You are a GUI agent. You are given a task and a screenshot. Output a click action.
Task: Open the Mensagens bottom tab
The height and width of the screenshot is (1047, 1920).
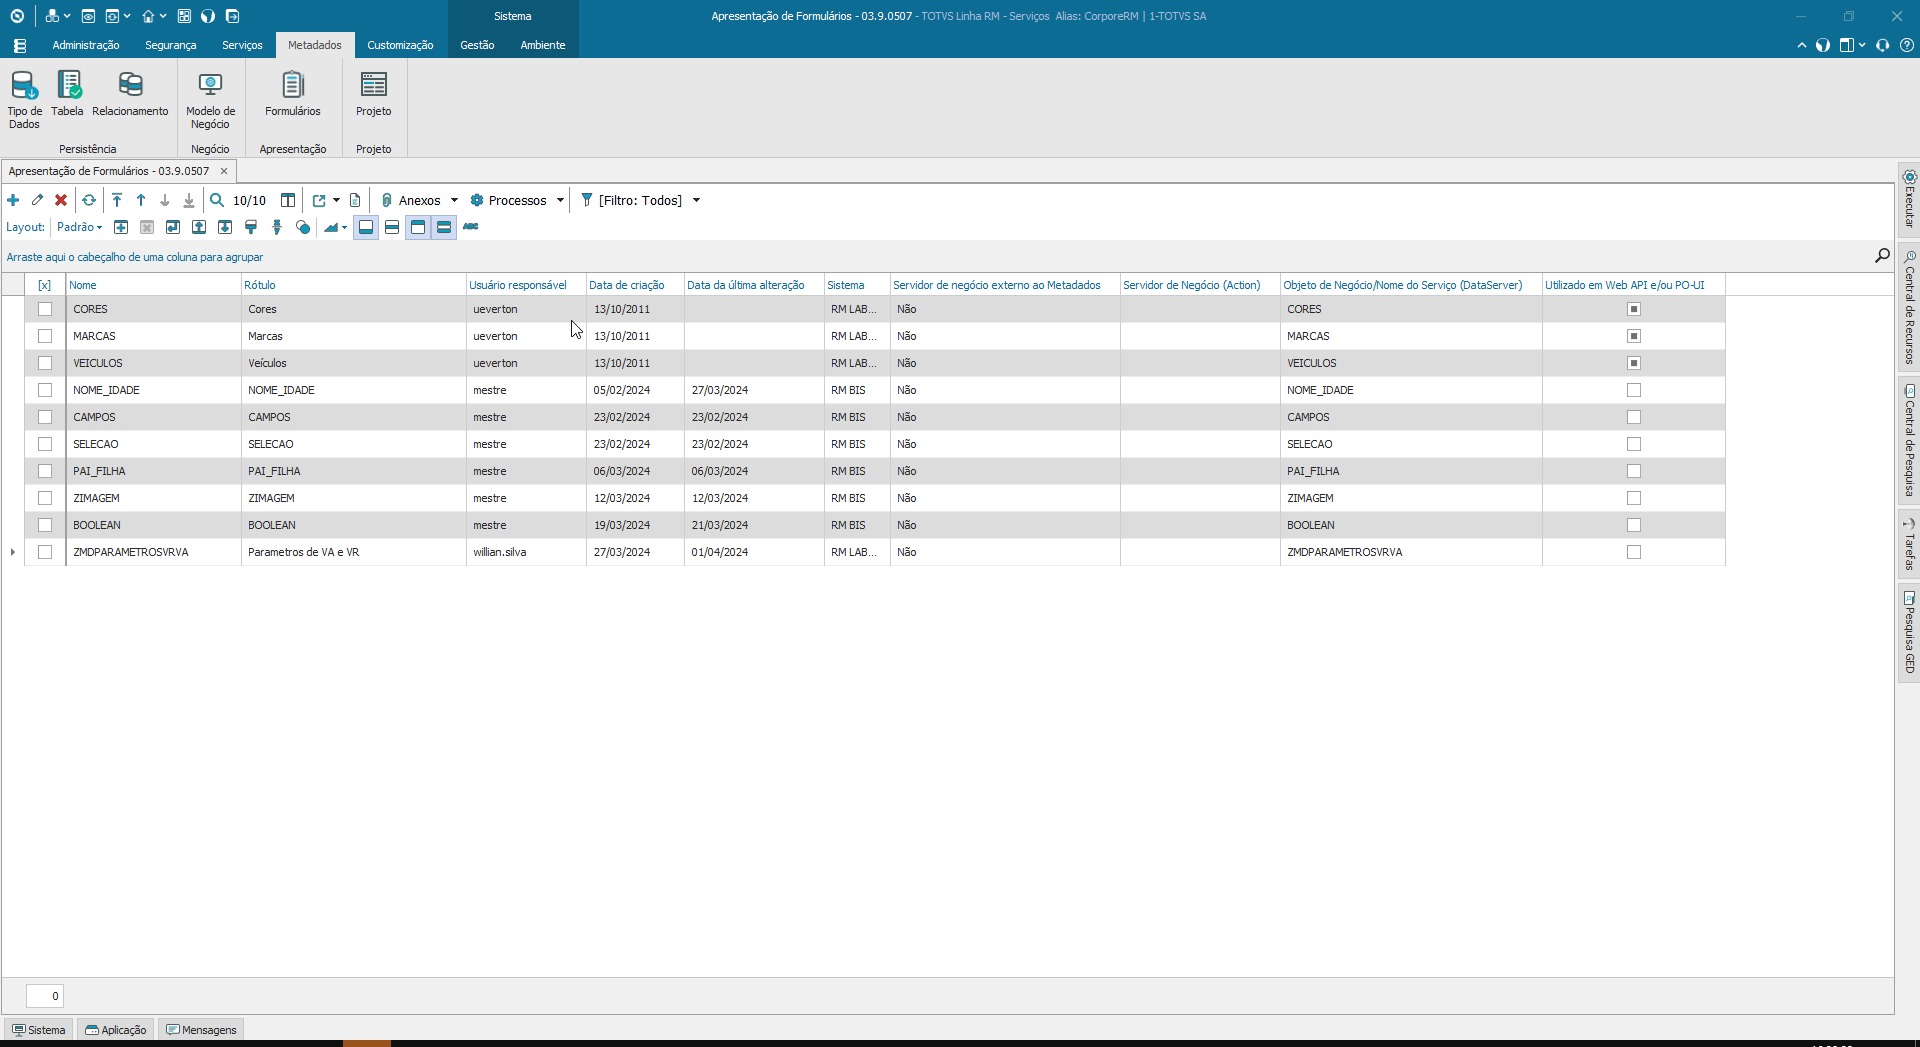[201, 1030]
